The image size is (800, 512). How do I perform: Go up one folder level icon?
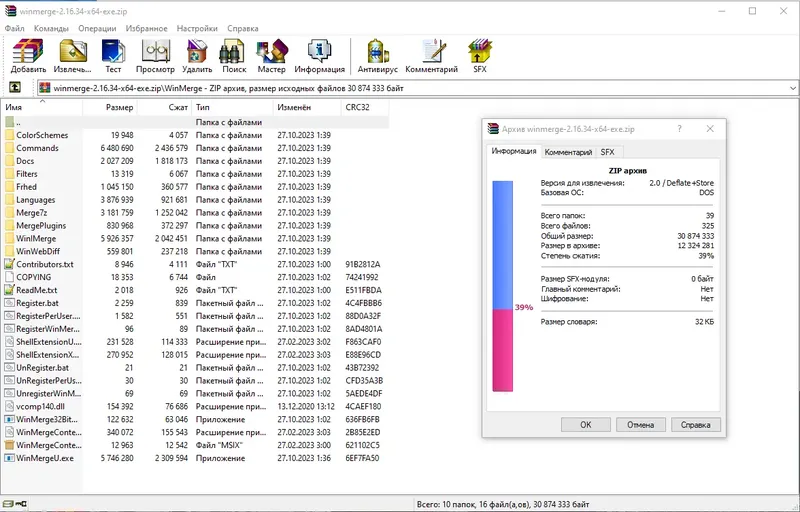[x=15, y=88]
